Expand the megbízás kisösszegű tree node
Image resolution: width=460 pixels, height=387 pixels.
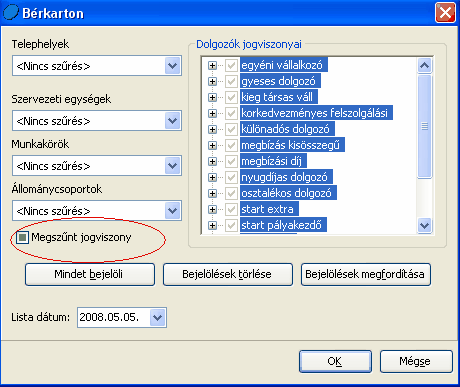point(212,145)
